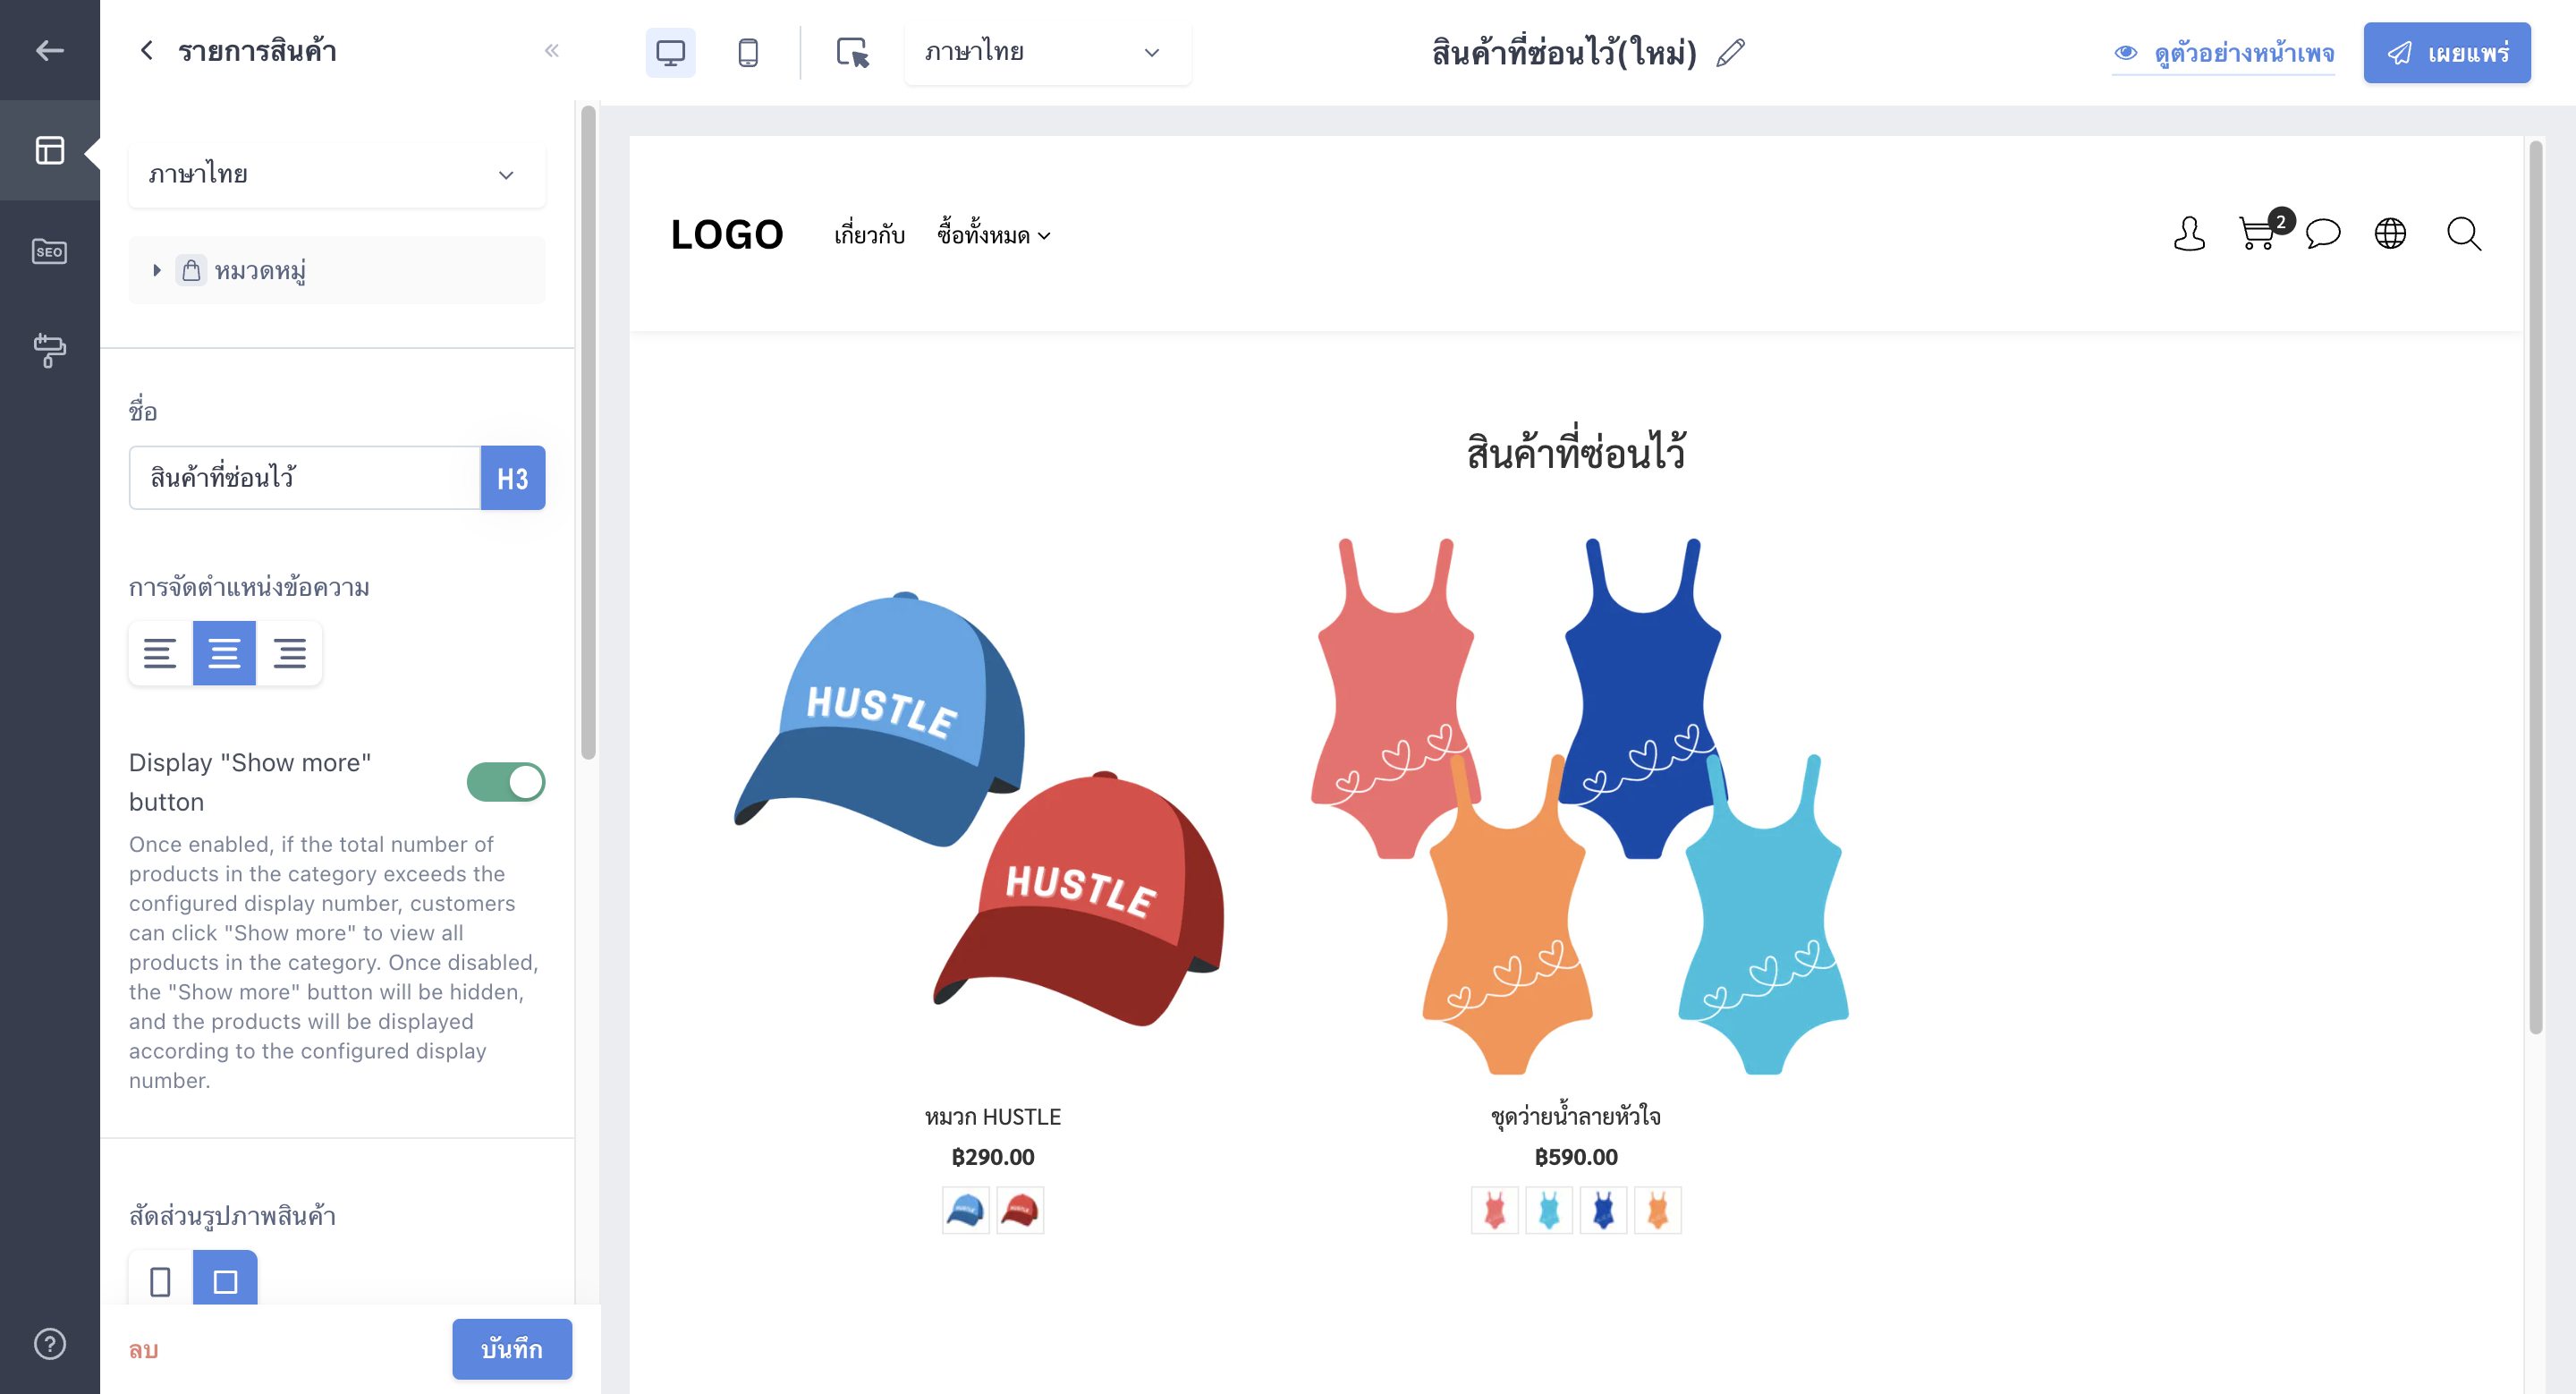This screenshot has width=2576, height=1394.
Task: Activate the element selector cursor tool
Action: tap(852, 52)
